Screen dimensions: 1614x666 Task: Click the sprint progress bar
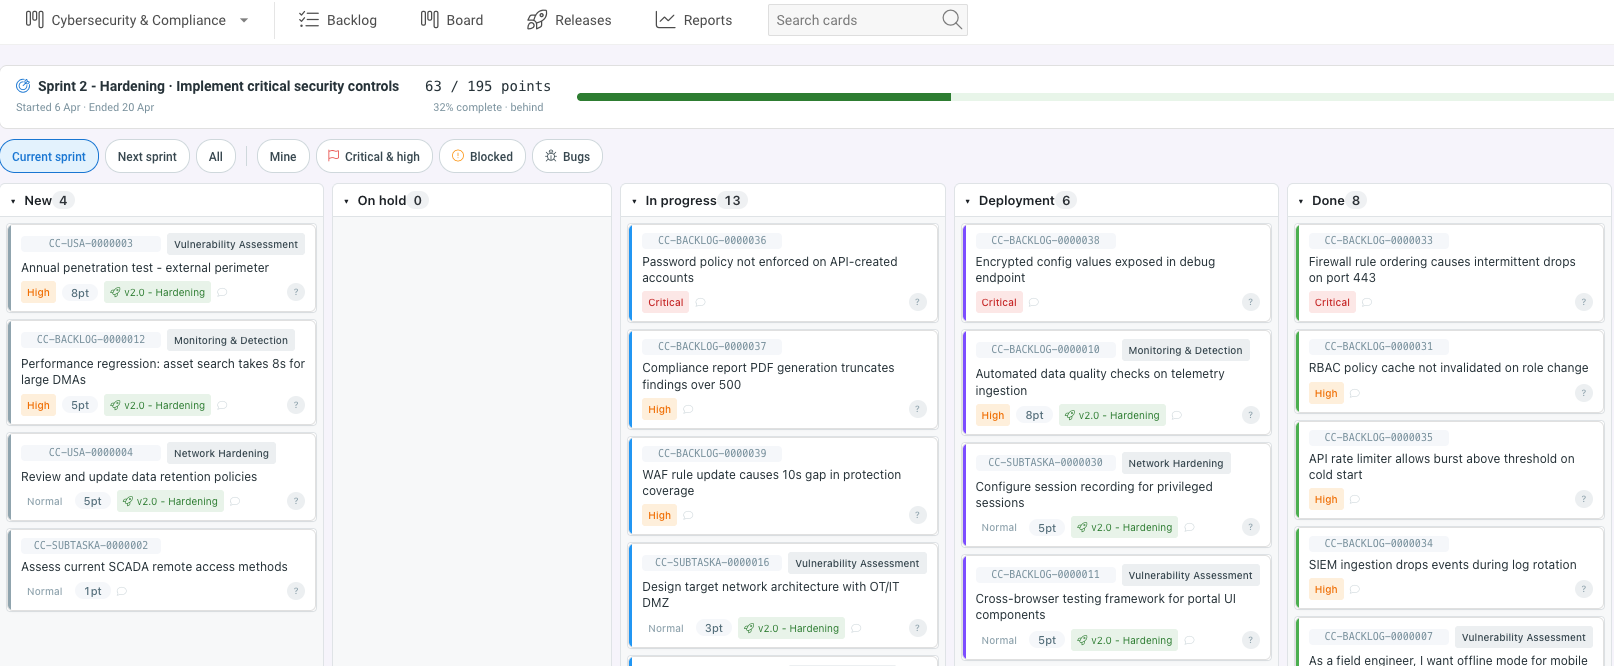[1095, 97]
